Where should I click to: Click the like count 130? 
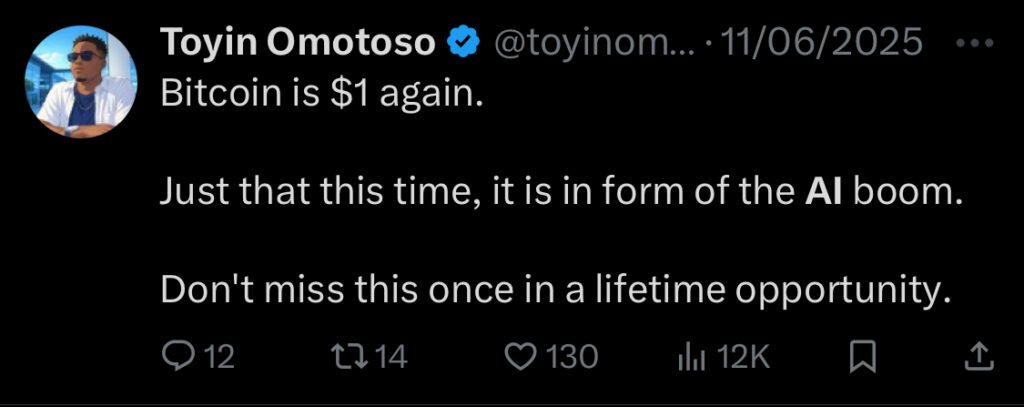pos(575,357)
